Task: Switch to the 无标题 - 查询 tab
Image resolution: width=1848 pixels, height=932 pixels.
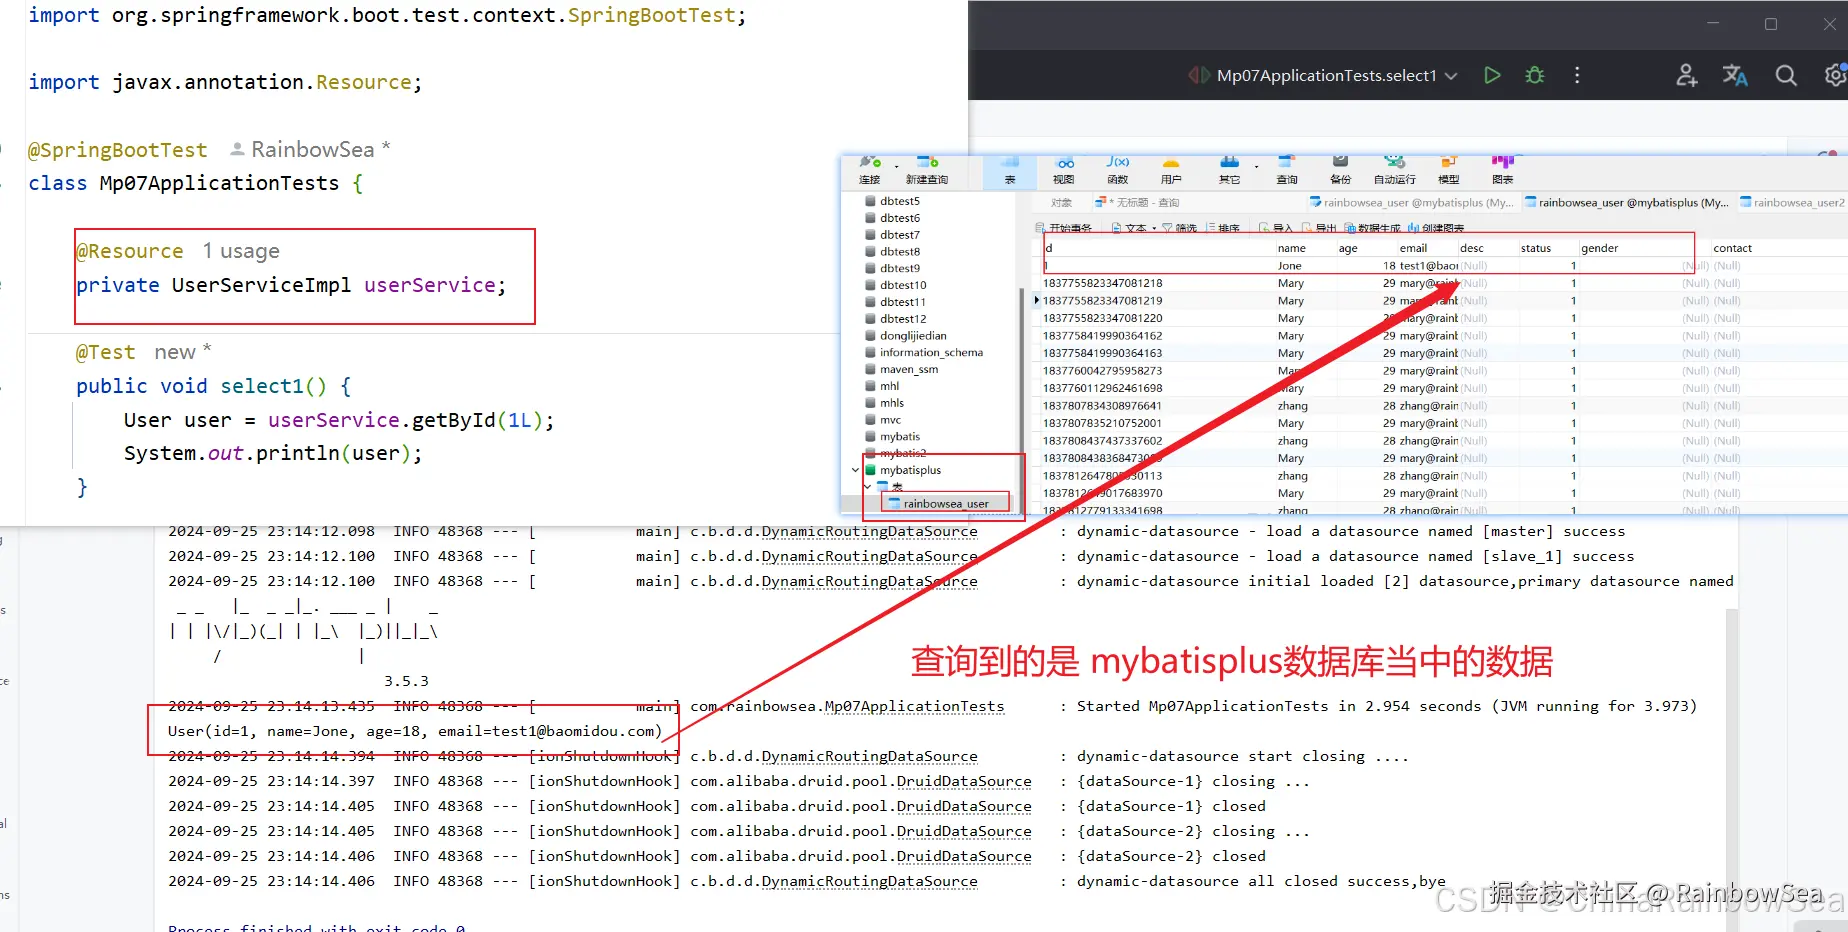Action: click(x=1138, y=203)
